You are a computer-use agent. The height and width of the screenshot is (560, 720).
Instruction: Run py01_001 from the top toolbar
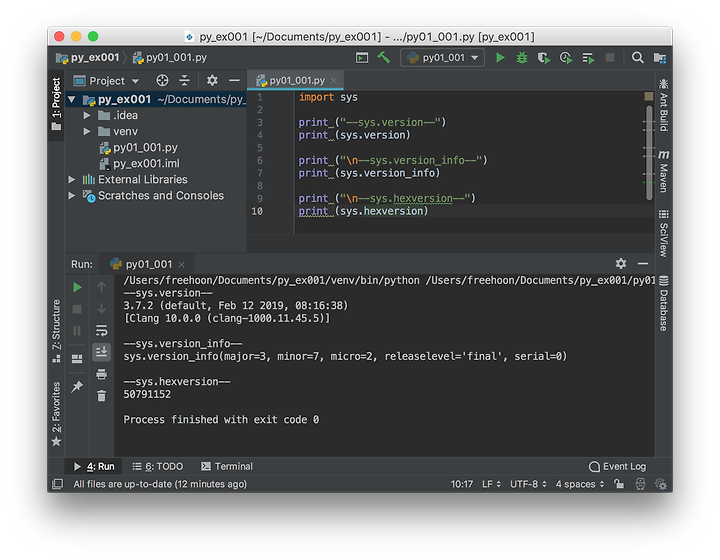500,58
